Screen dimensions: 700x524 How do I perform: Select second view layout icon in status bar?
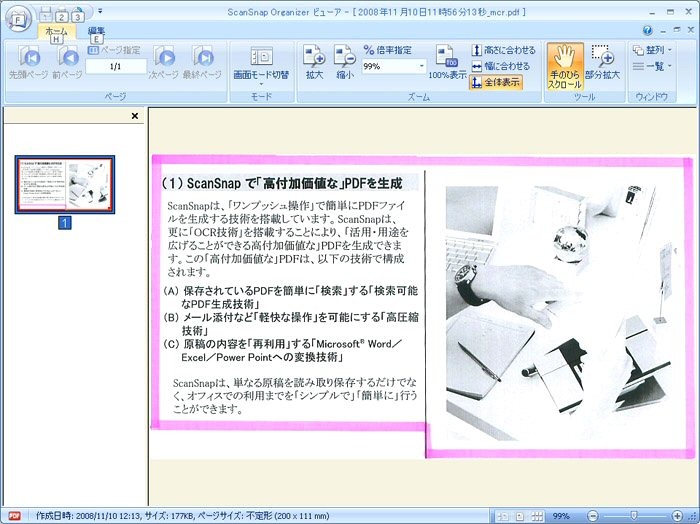[520, 516]
